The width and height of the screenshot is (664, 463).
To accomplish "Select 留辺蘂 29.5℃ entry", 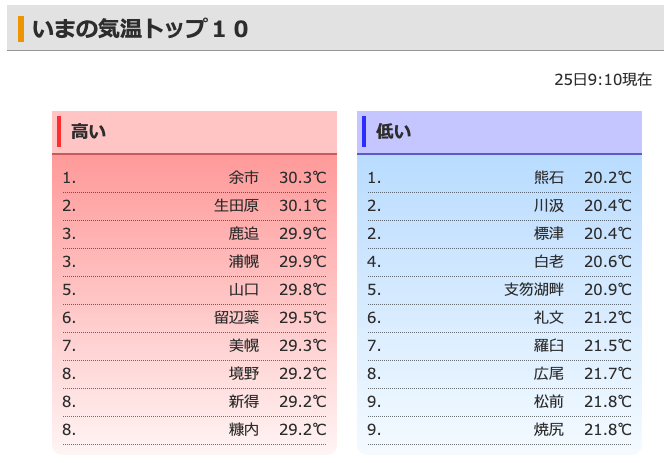I will pos(194,318).
